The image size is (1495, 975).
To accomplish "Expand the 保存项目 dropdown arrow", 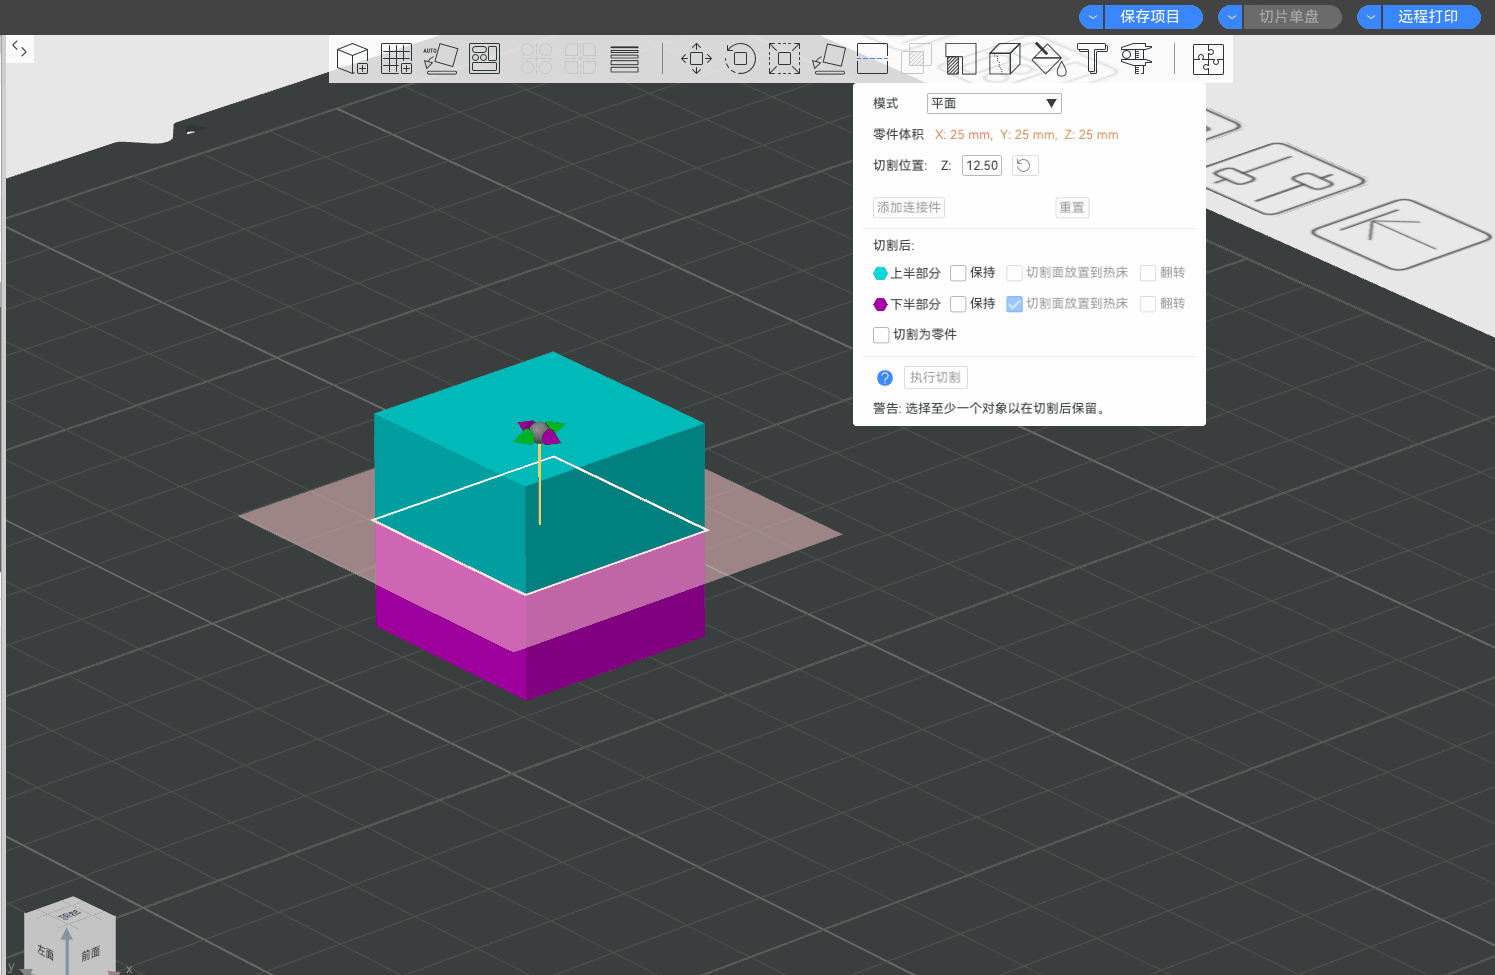I will tap(1092, 17).
